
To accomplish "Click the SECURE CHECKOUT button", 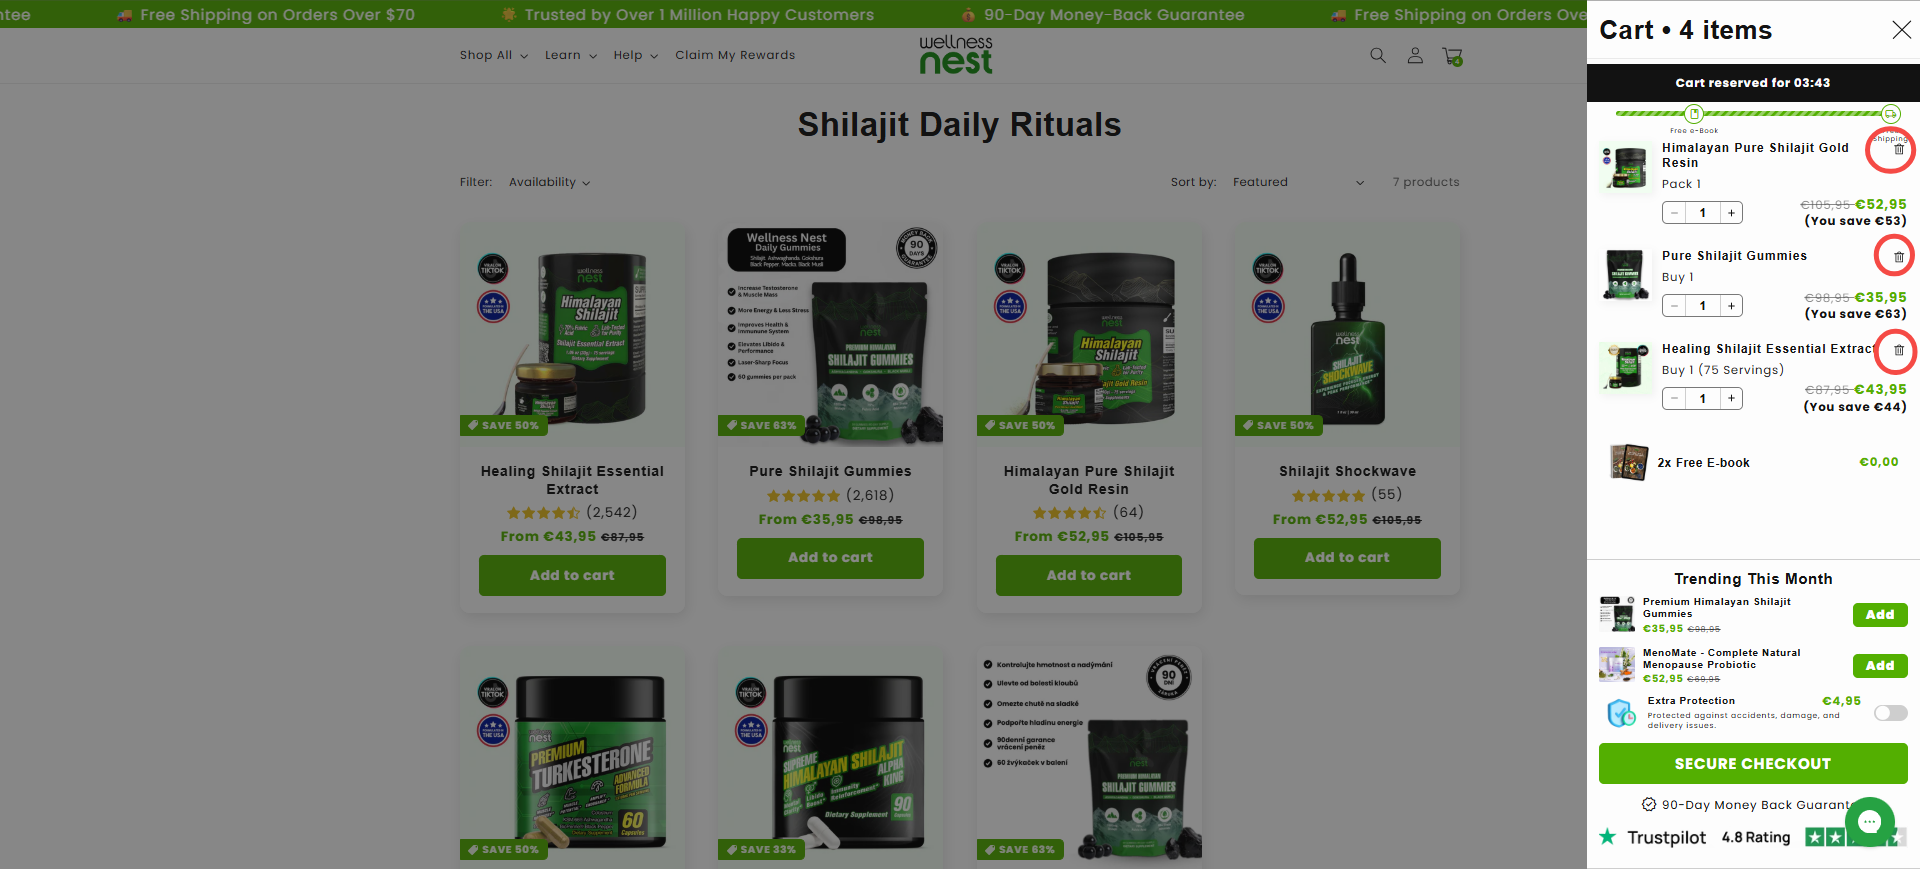I will tap(1752, 764).
